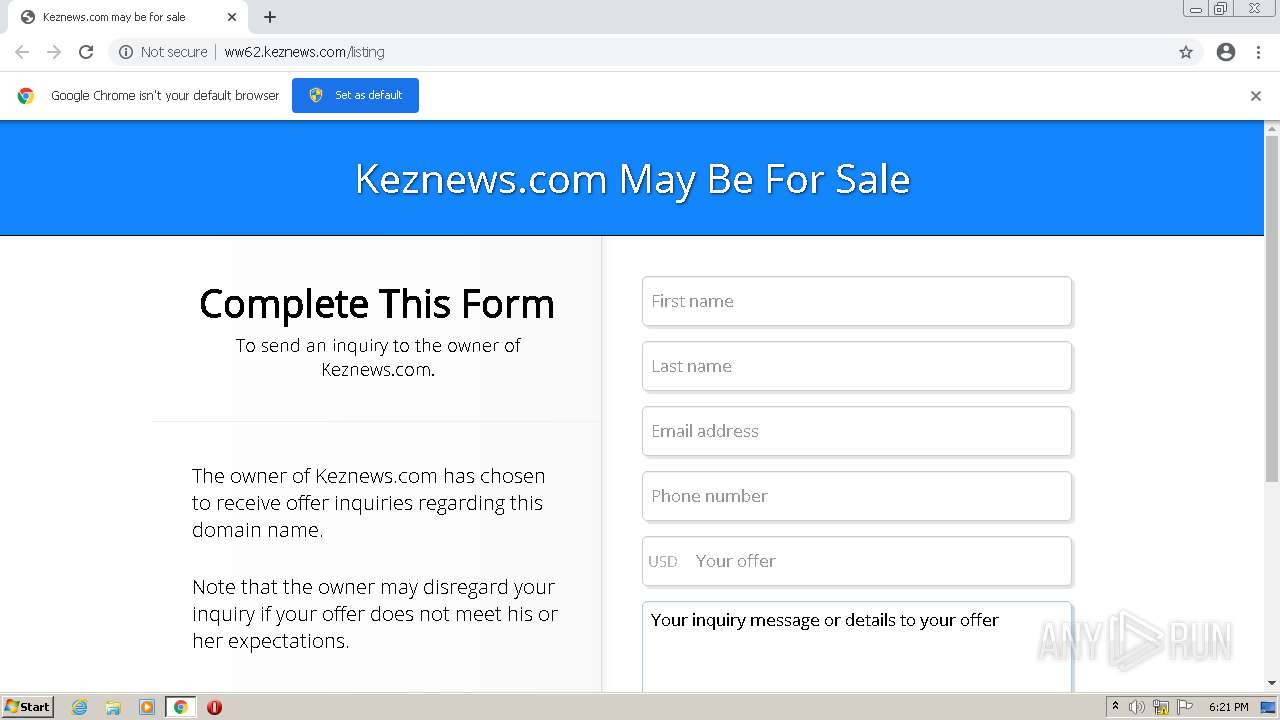This screenshot has height=720, width=1280.
Task: Bookmark this page with the star icon
Action: coord(1186,52)
